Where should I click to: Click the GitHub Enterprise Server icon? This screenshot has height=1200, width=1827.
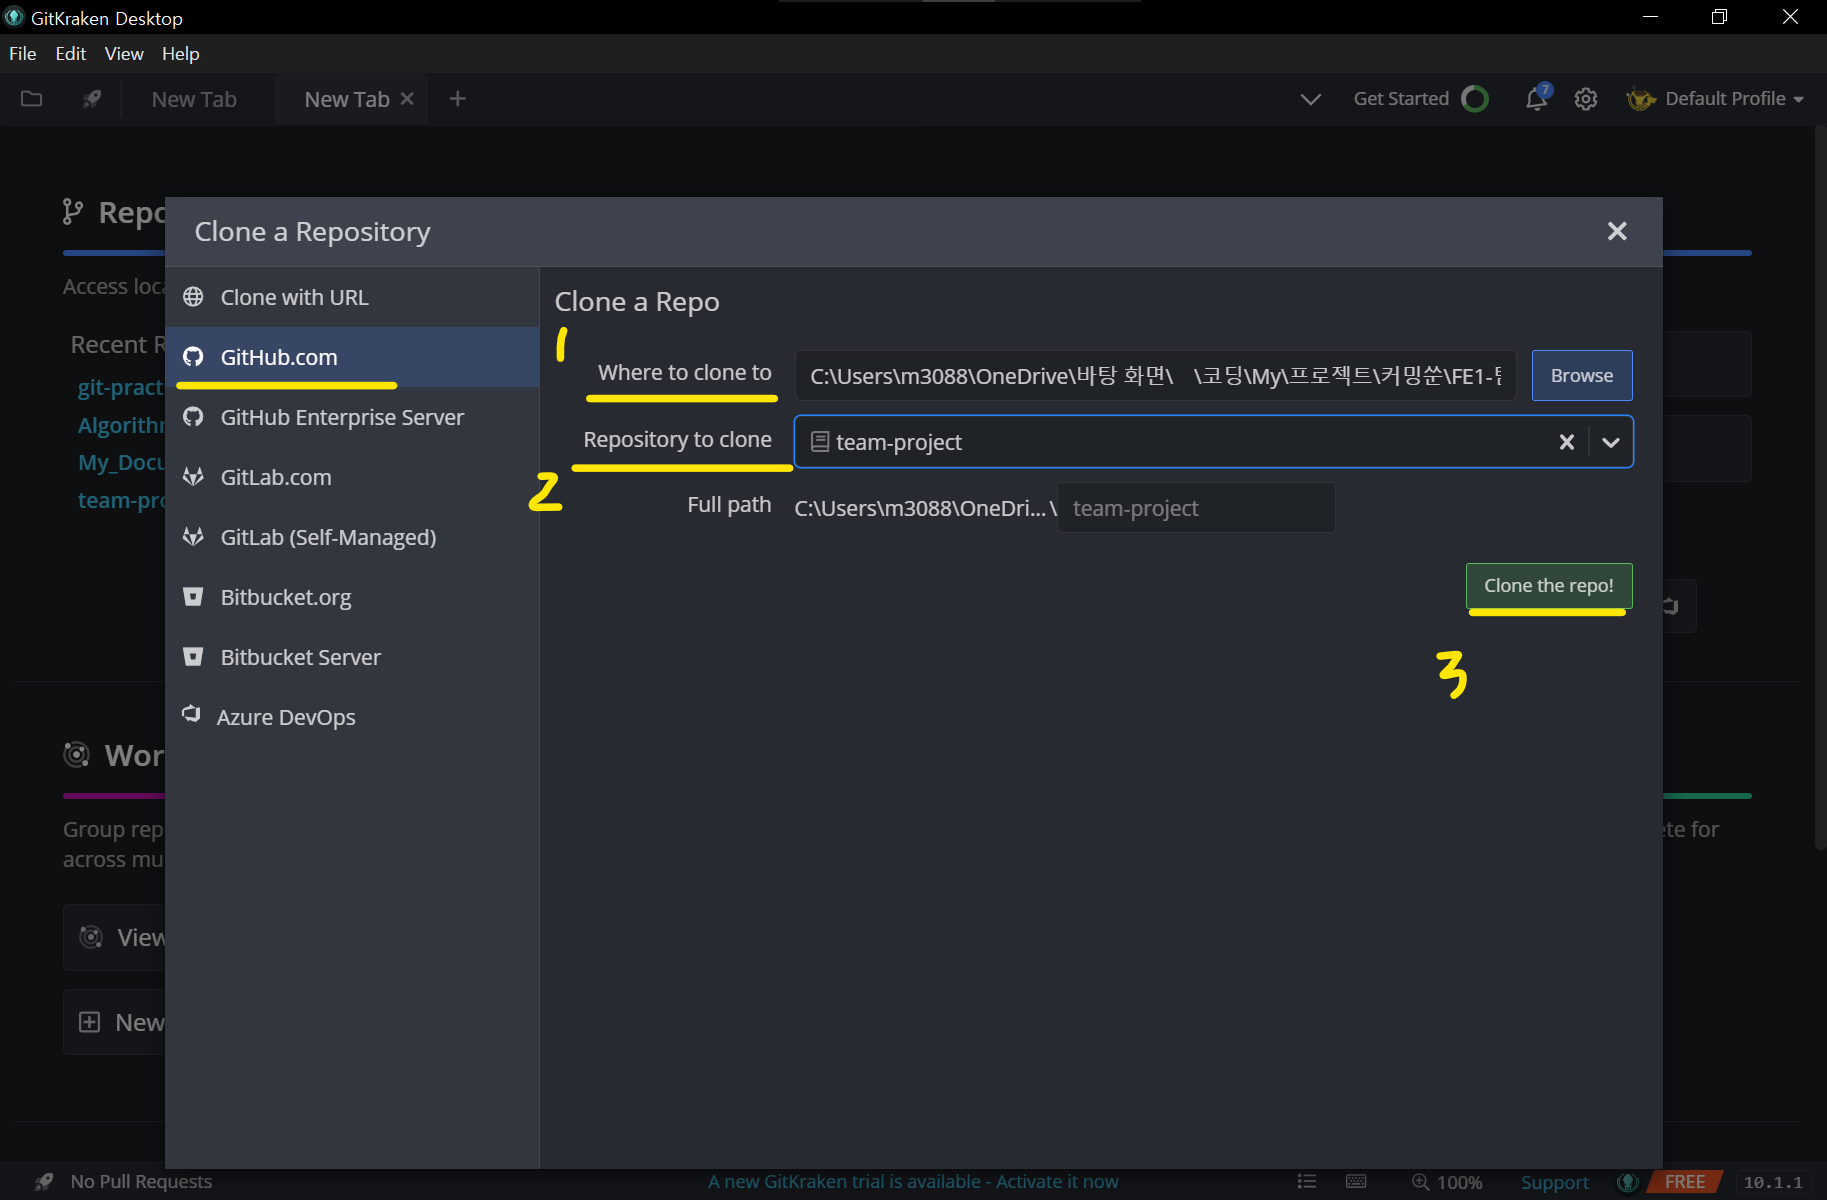coord(193,417)
